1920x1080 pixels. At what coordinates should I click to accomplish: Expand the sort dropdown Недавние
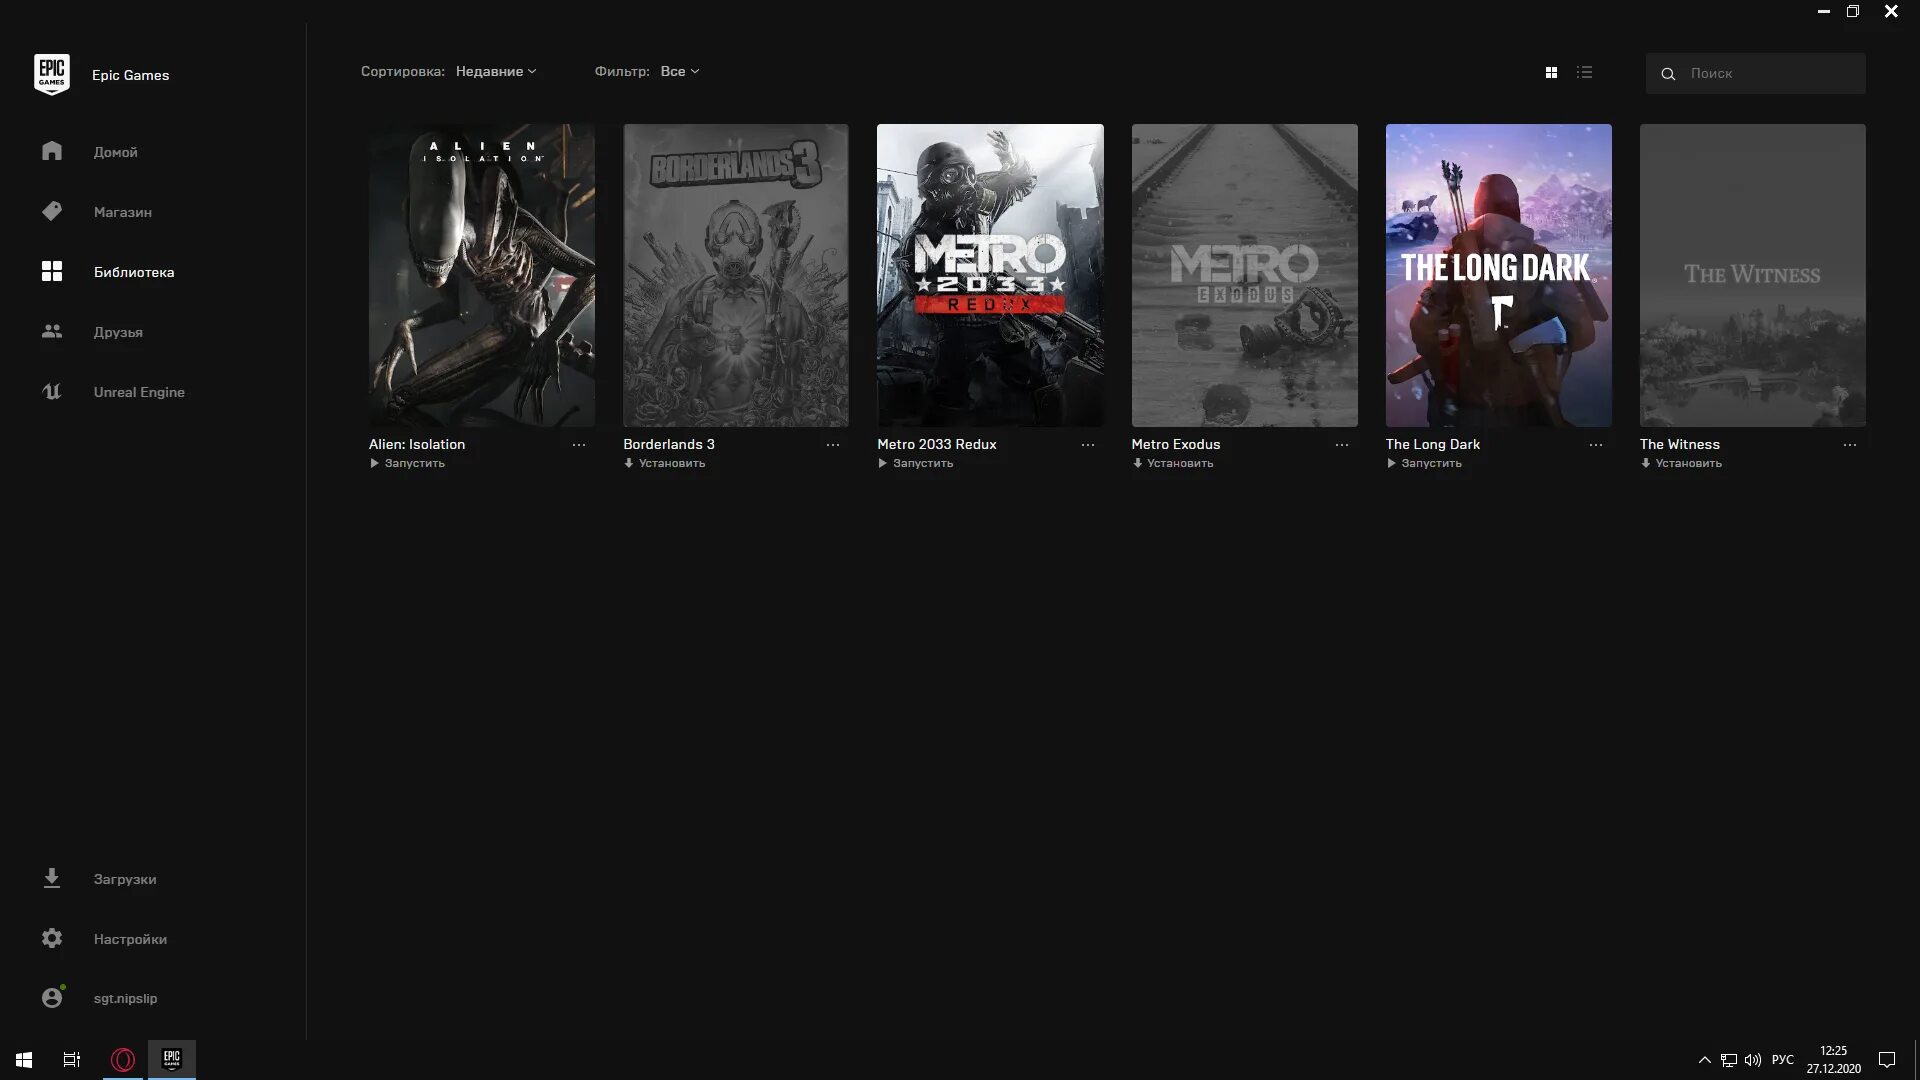tap(496, 71)
